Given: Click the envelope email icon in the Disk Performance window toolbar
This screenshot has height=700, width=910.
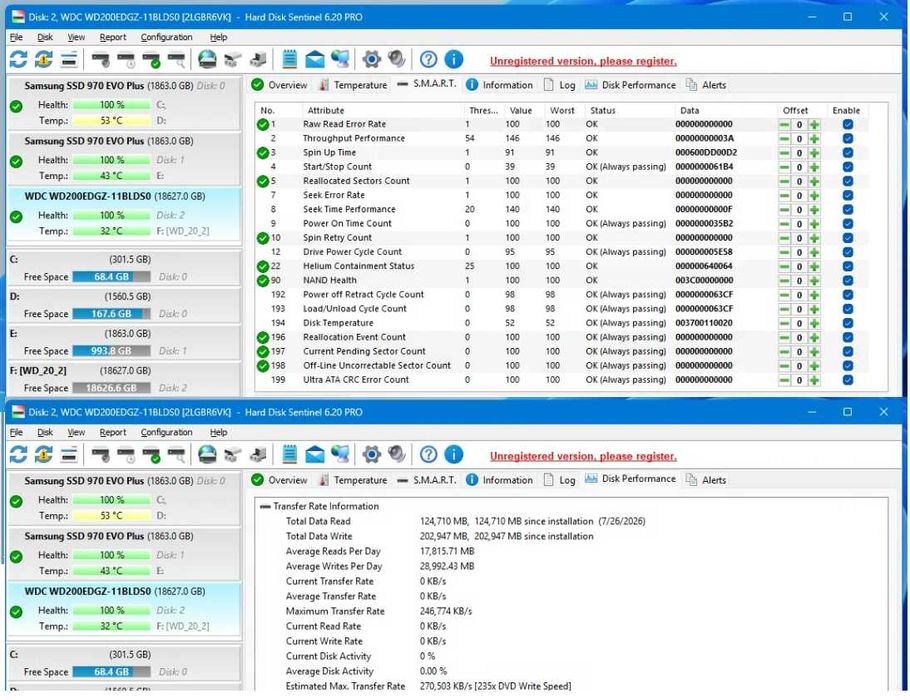Looking at the screenshot, I should [x=315, y=454].
